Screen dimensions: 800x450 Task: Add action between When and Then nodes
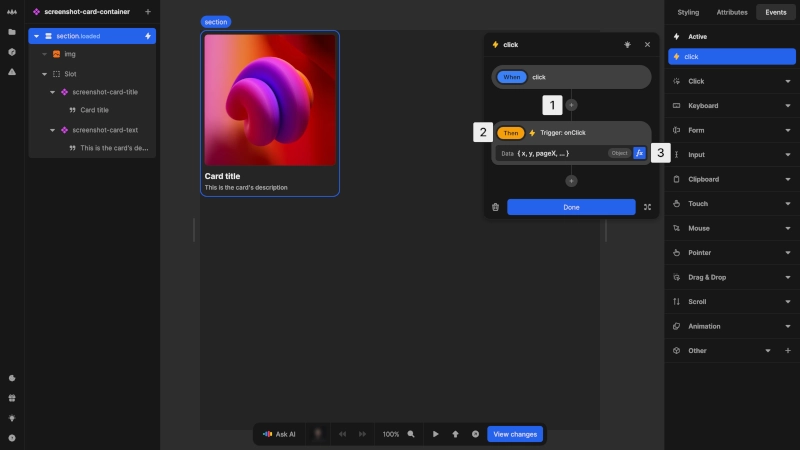click(571, 105)
